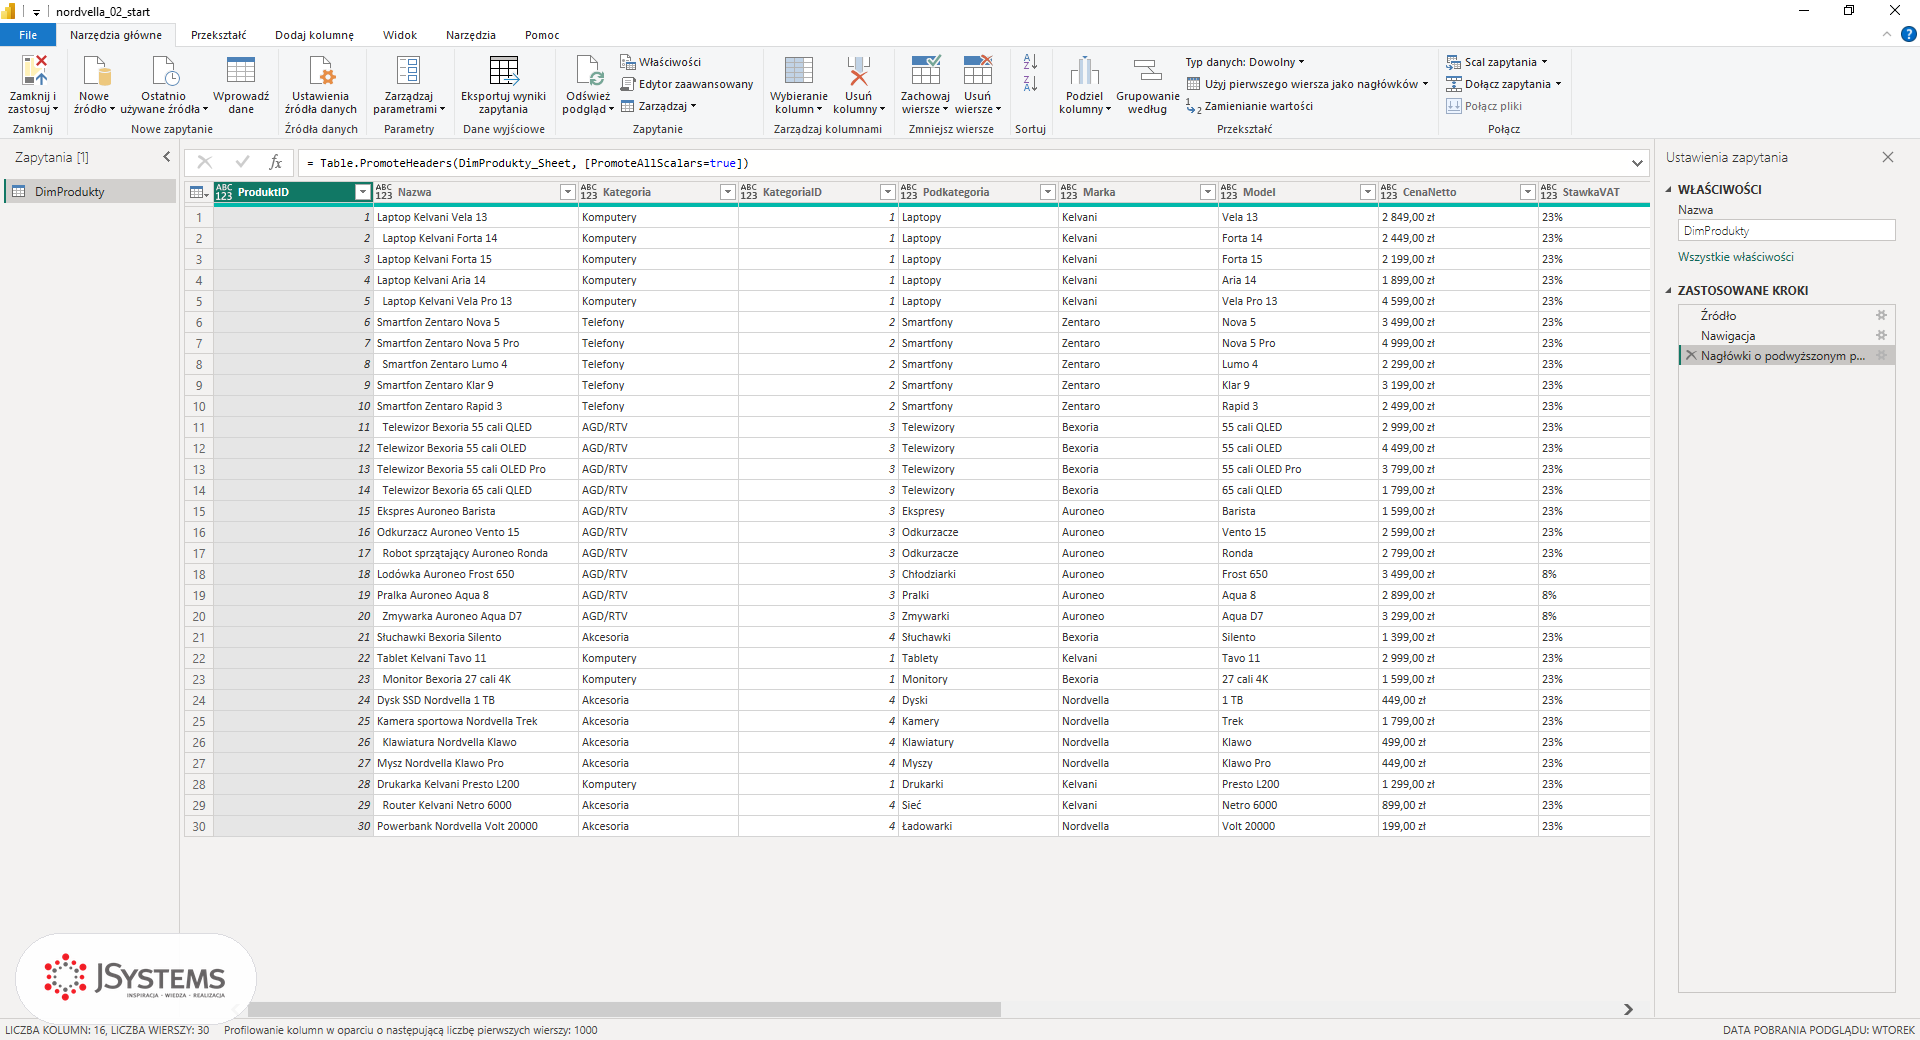The width and height of the screenshot is (1920, 1040).
Task: Switch to Dodaj kolumnę tab
Action: click(314, 35)
